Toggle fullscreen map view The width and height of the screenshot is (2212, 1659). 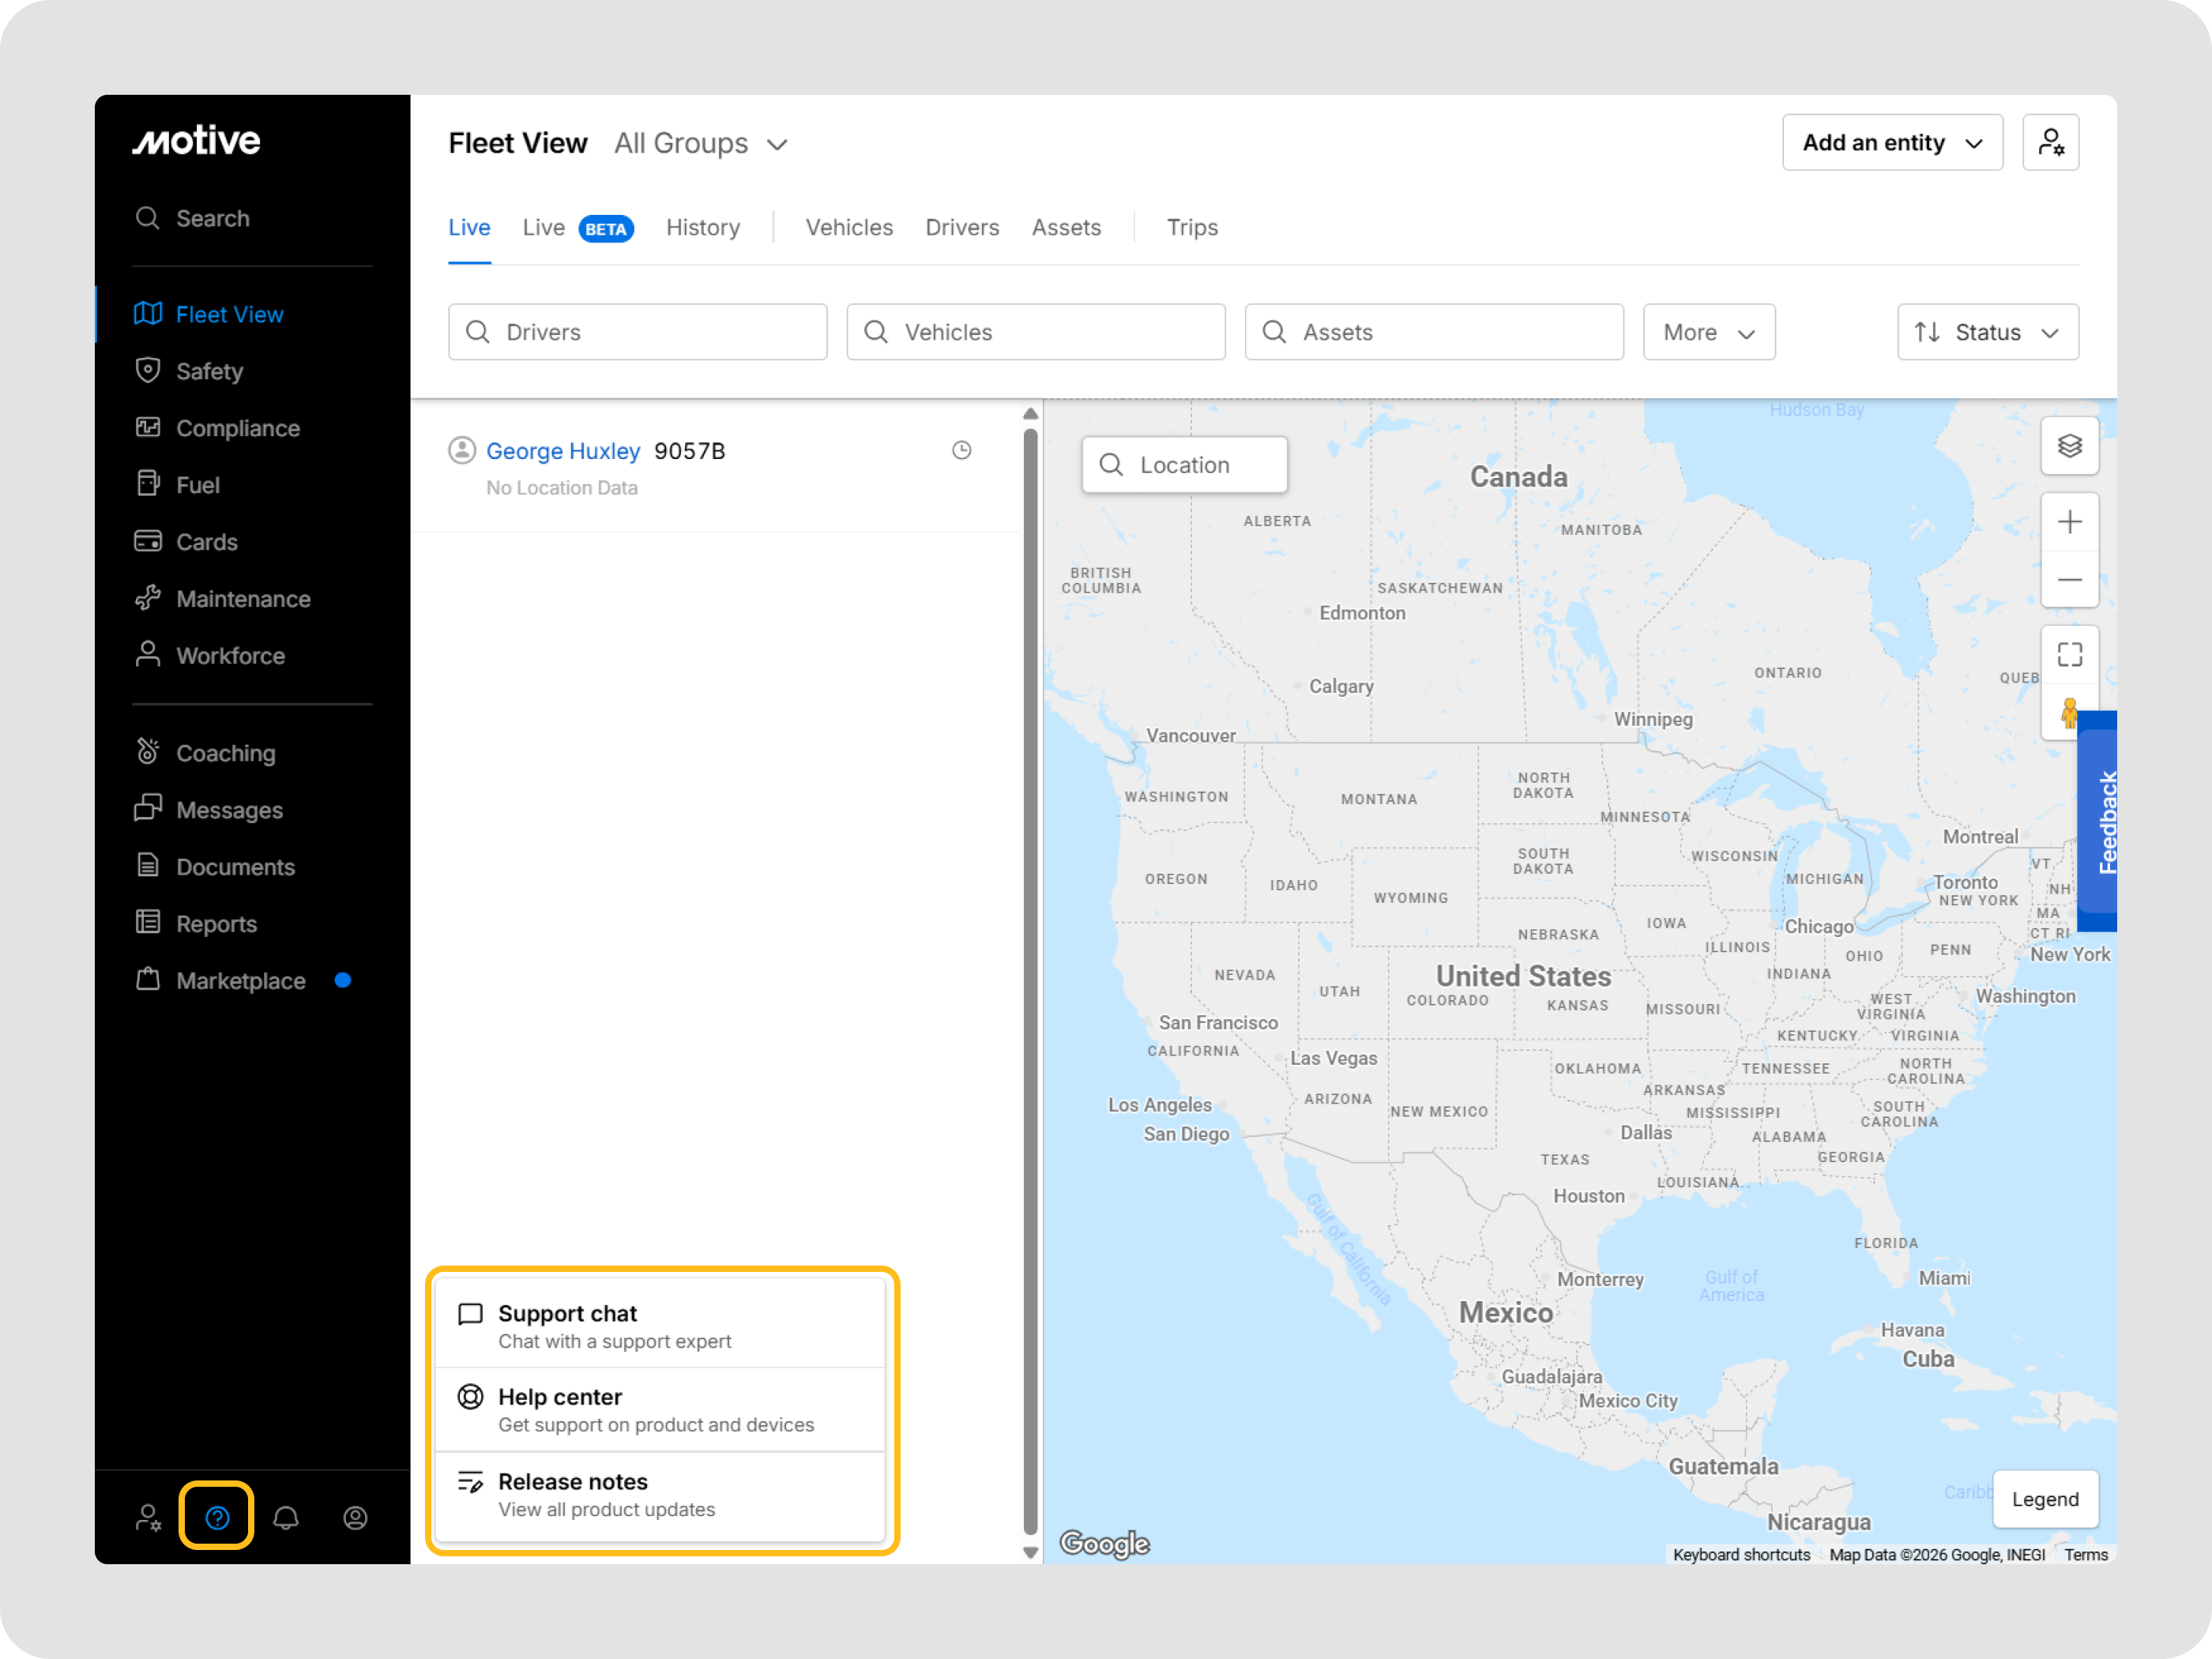click(x=2069, y=655)
